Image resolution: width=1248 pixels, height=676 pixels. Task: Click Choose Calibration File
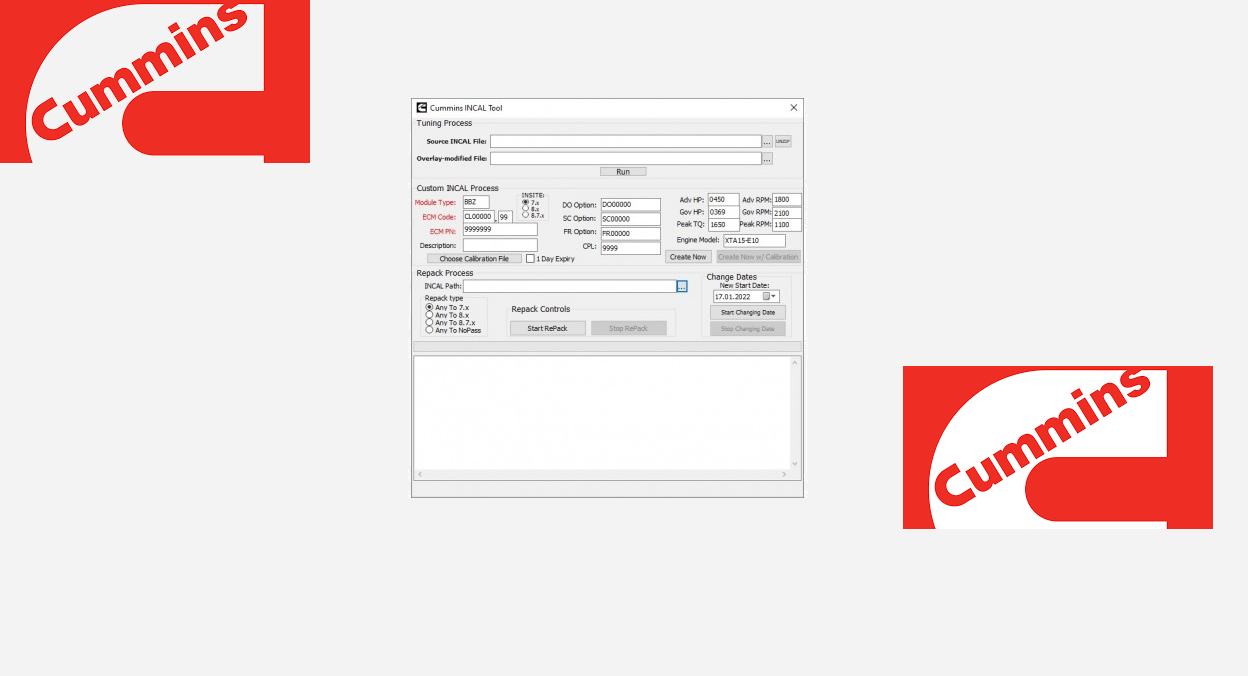(x=474, y=258)
